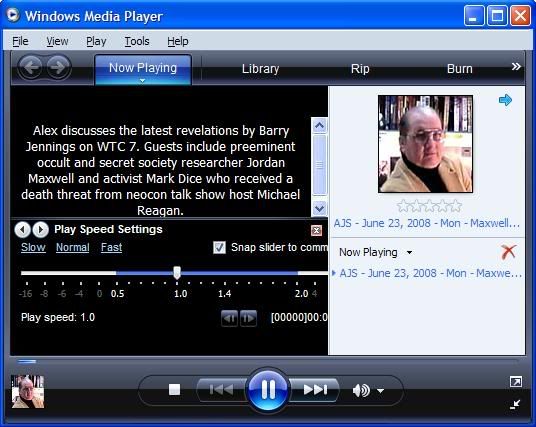Click the 2.0 speed scale label
Image resolution: width=536 pixels, height=427 pixels.
[x=302, y=294]
